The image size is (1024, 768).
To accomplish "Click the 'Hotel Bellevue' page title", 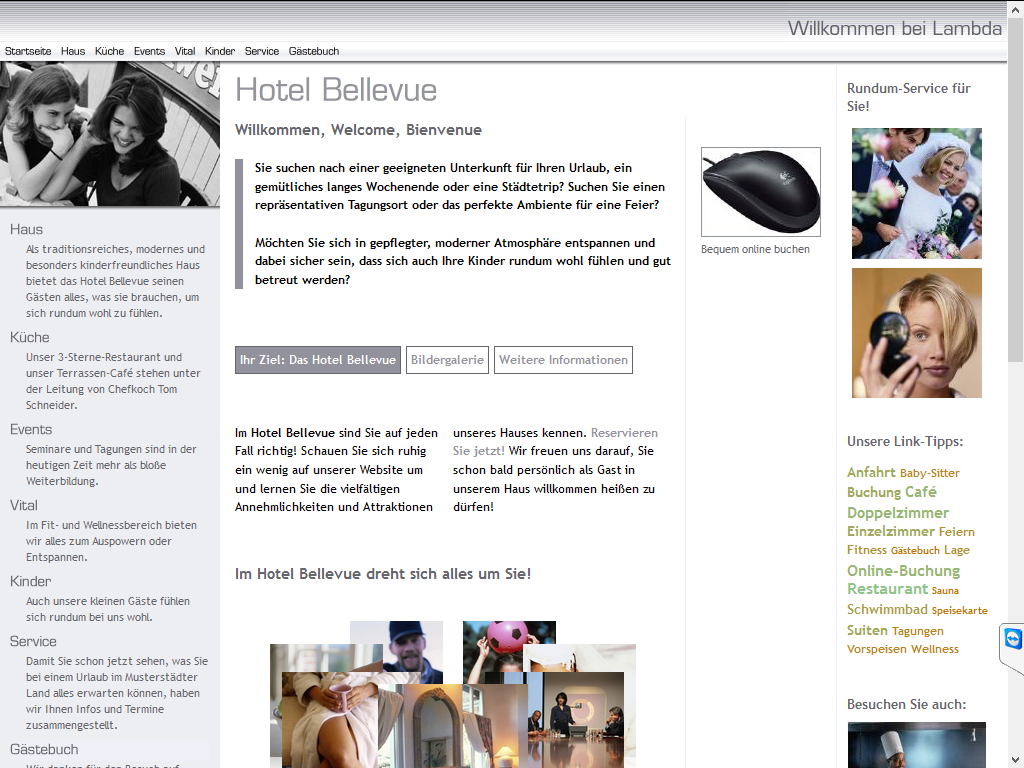I will tap(336, 89).
